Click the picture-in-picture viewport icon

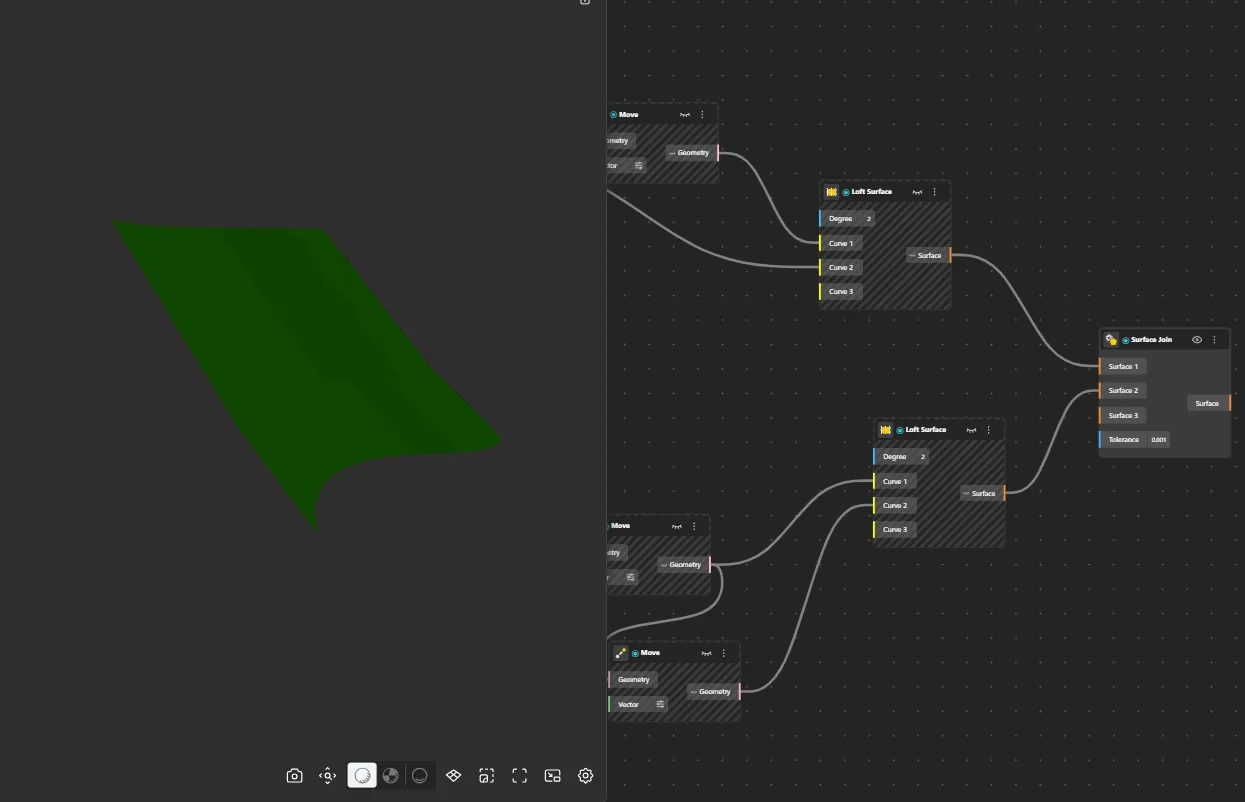pos(552,776)
